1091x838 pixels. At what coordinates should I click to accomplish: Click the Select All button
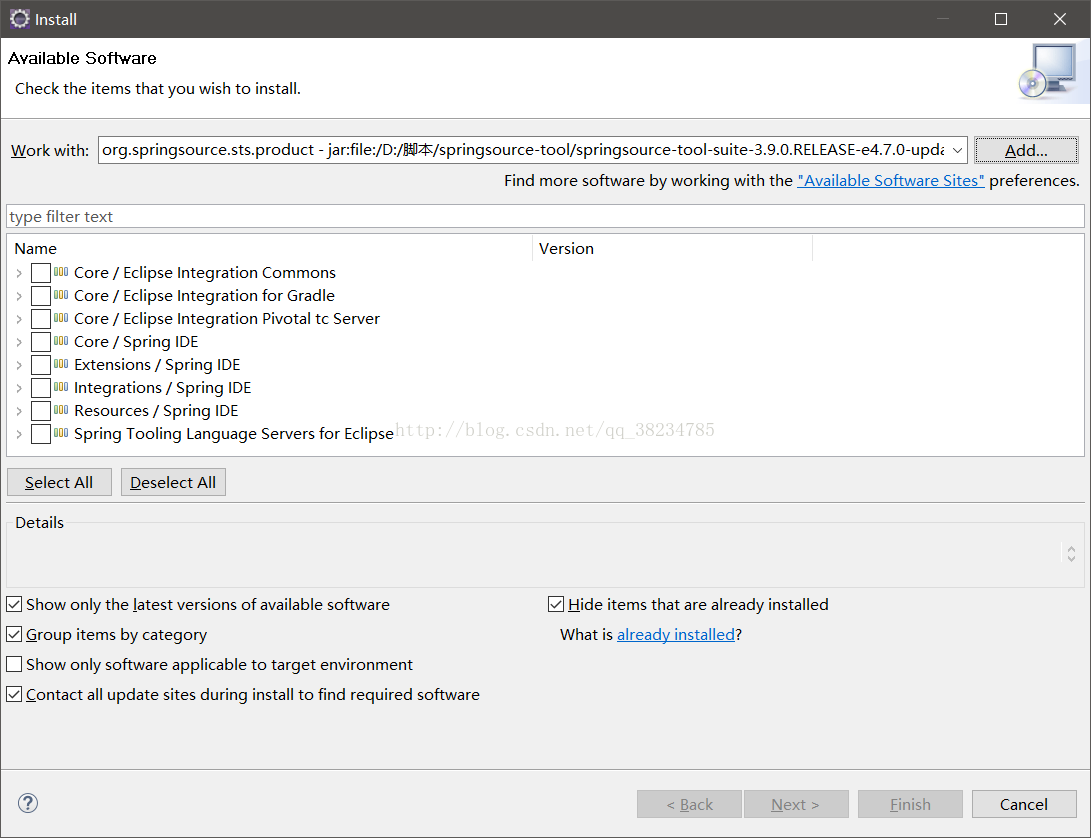pyautogui.click(x=59, y=482)
